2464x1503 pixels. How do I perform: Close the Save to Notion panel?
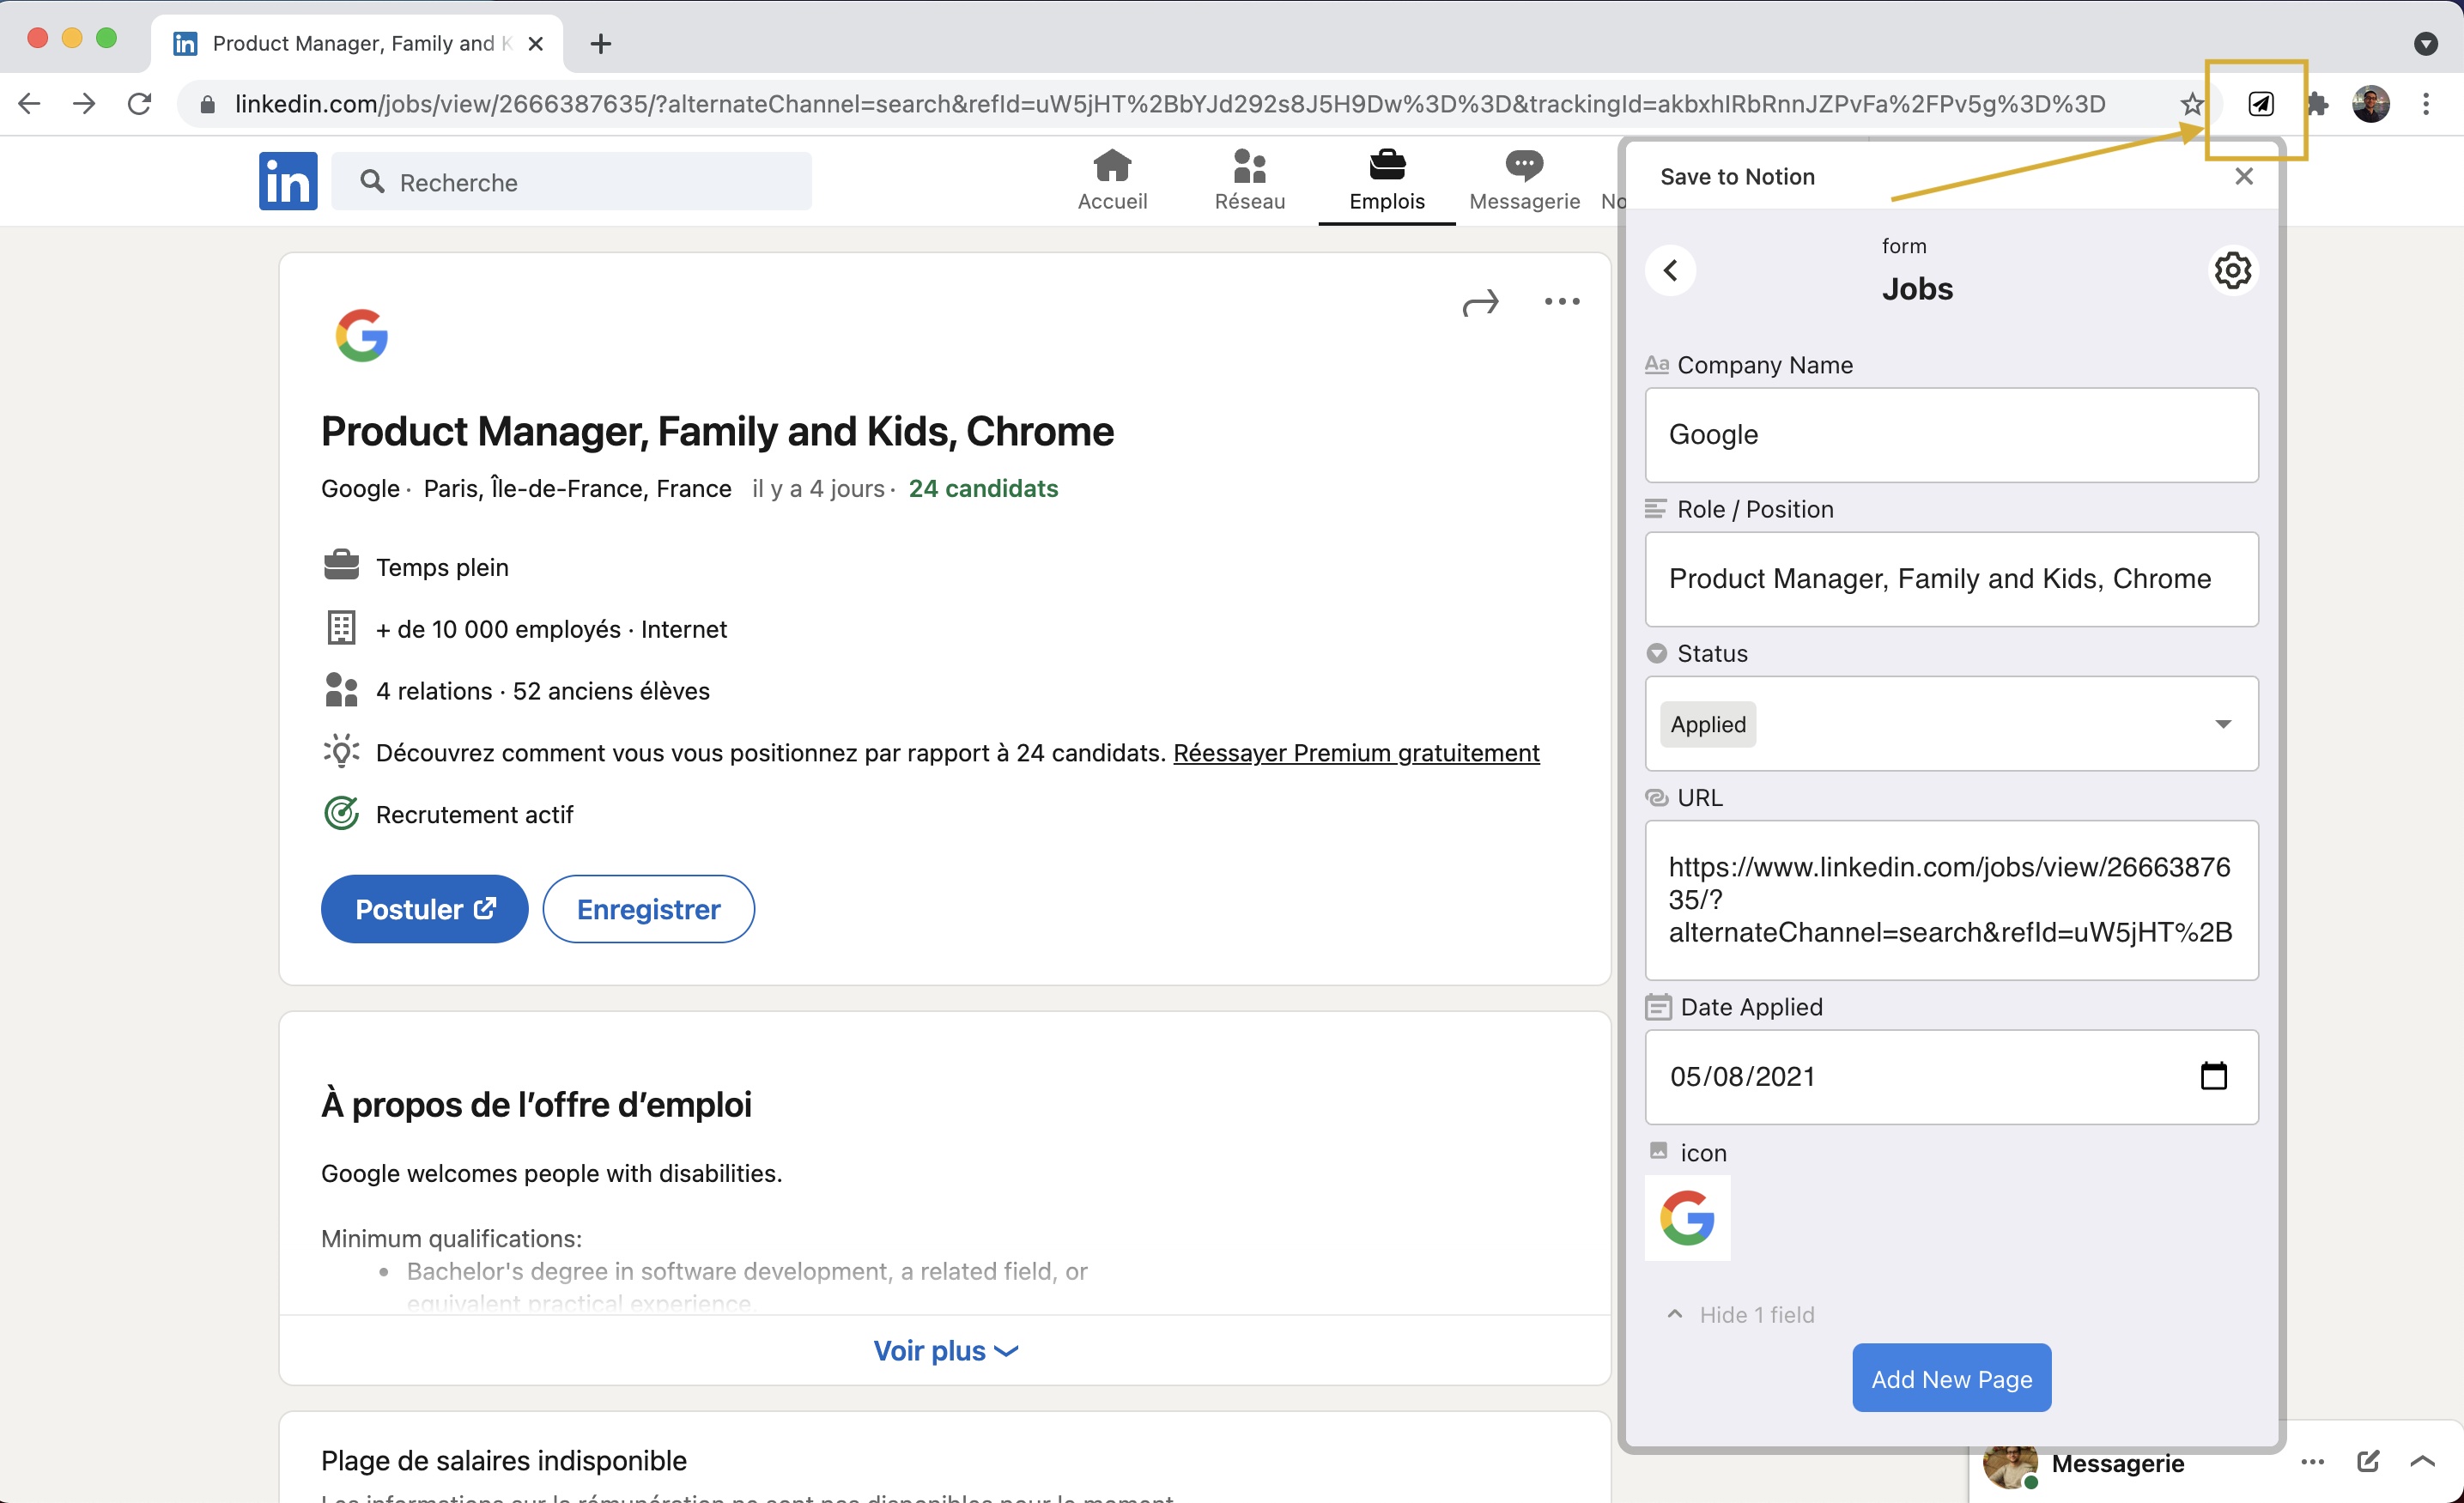pos(2244,177)
